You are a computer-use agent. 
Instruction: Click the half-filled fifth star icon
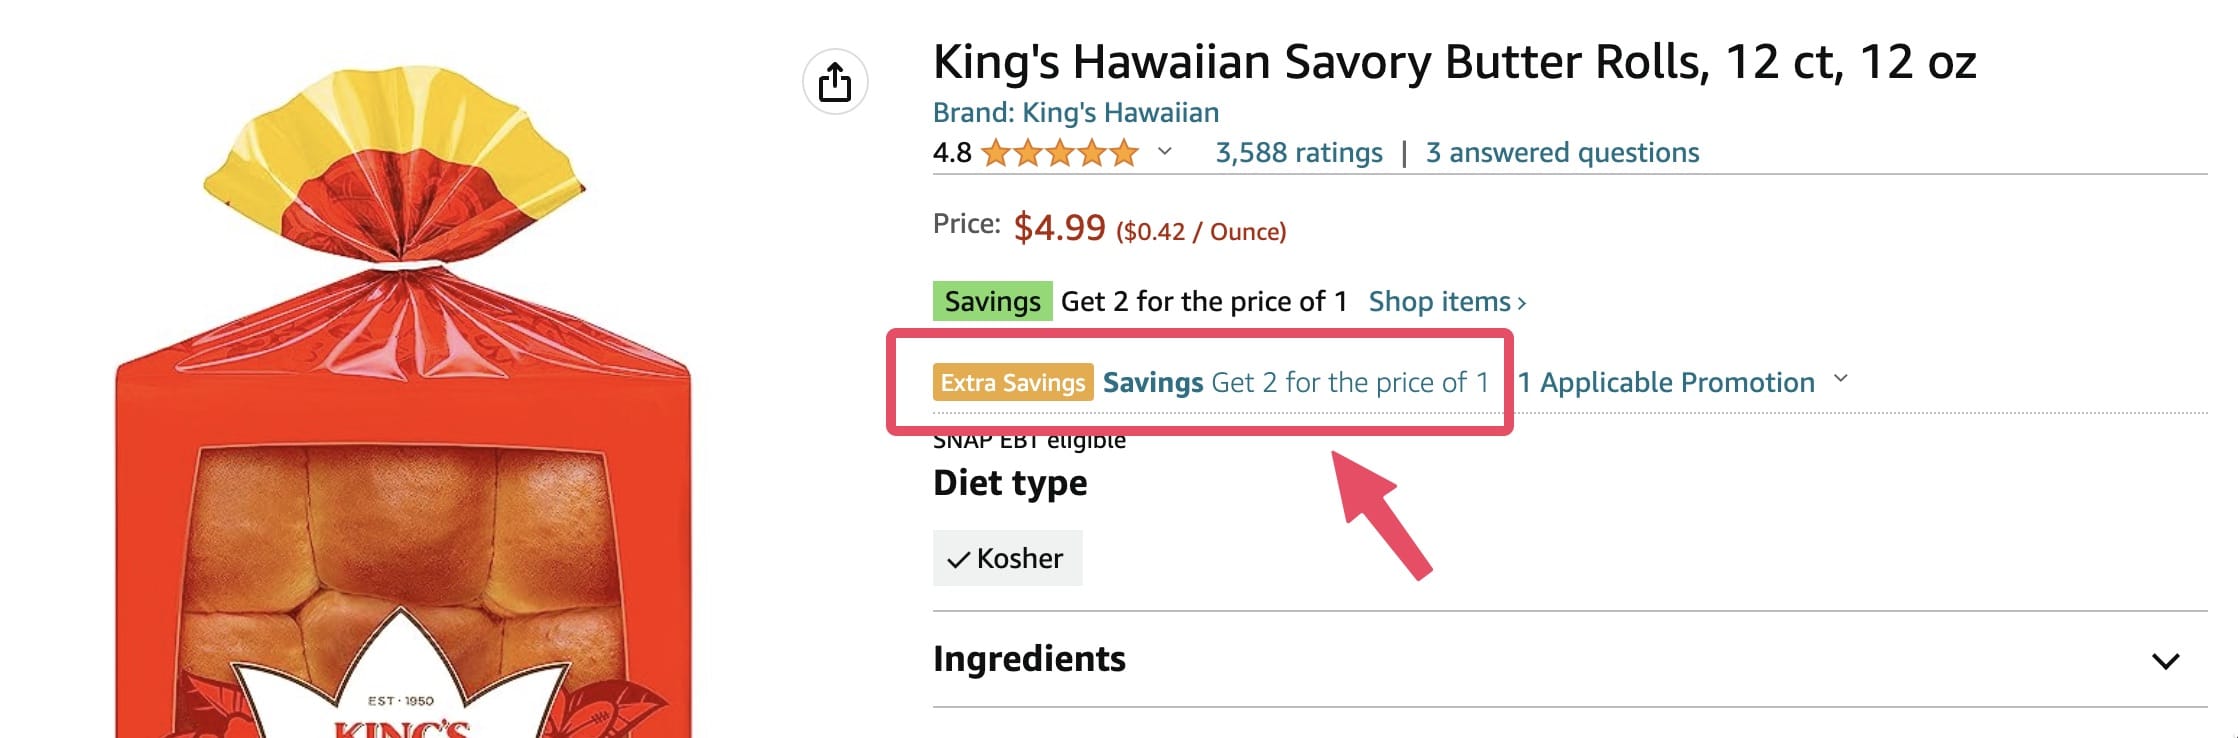click(x=1124, y=152)
